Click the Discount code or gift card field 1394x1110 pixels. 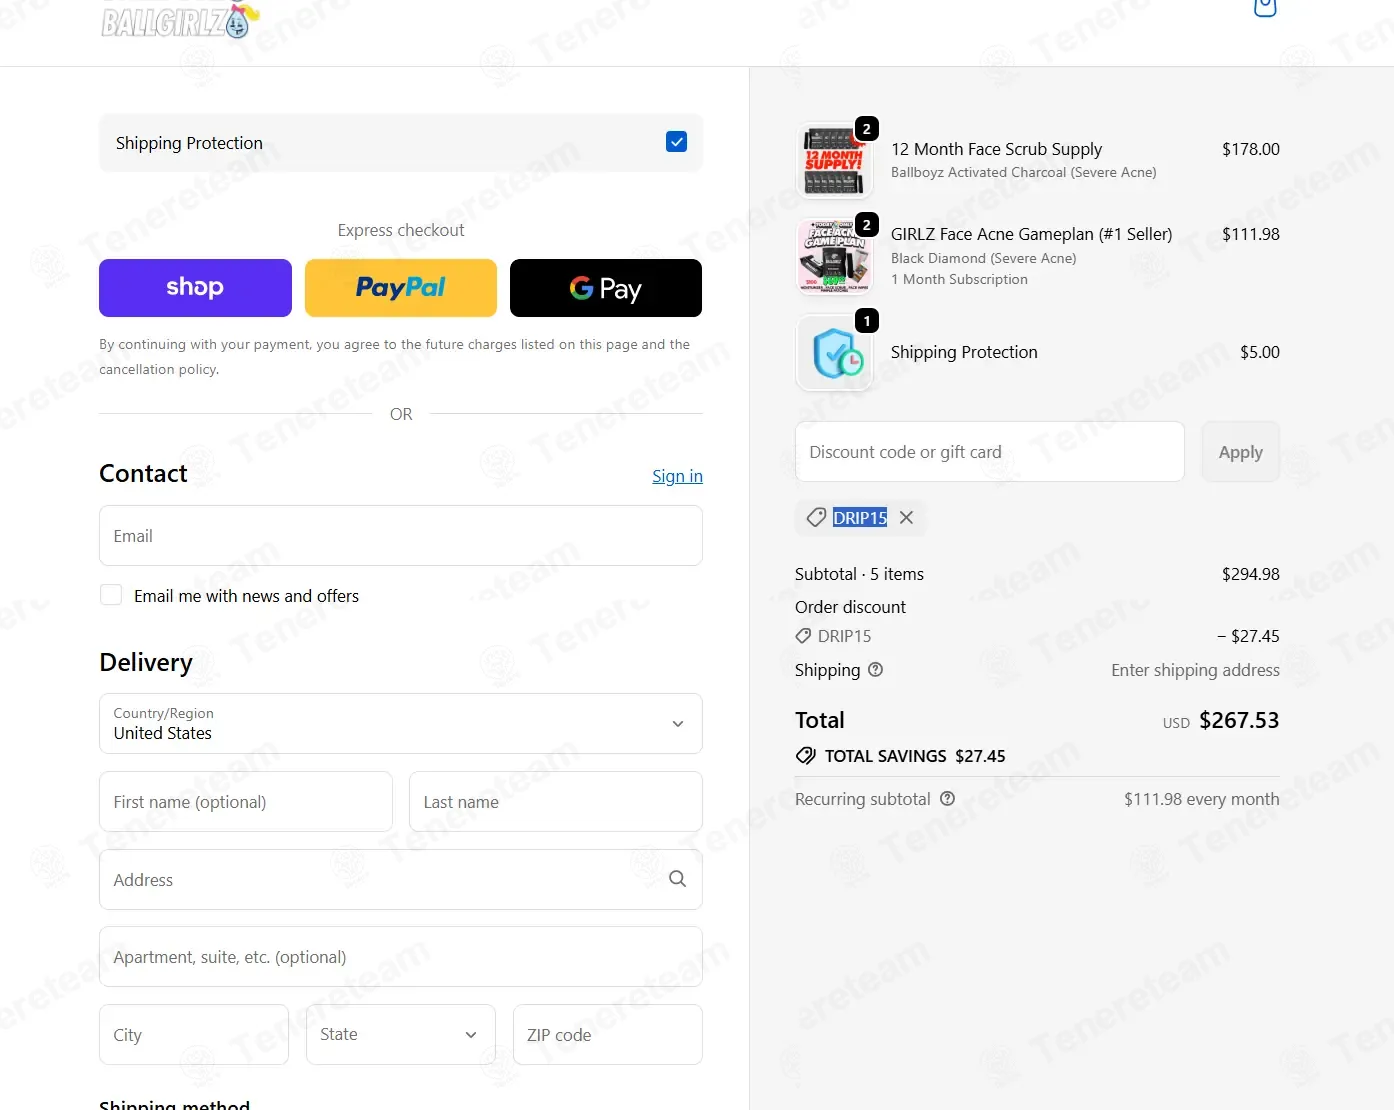[x=990, y=452]
